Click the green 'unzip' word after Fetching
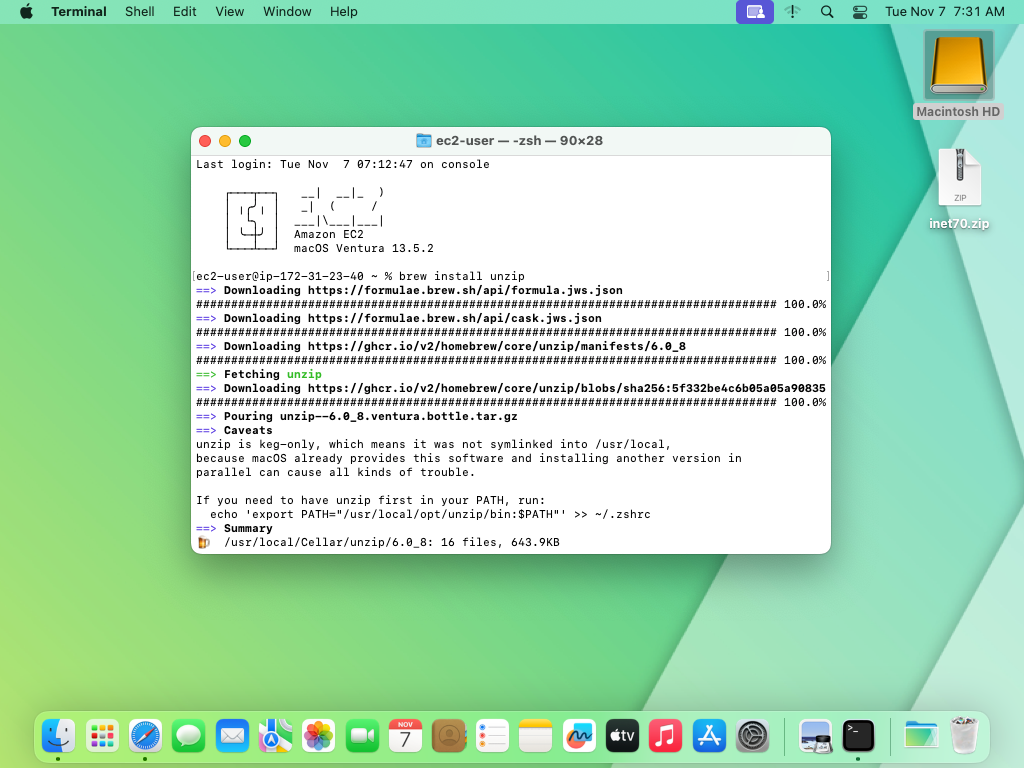Viewport: 1024px width, 768px height. (304, 374)
